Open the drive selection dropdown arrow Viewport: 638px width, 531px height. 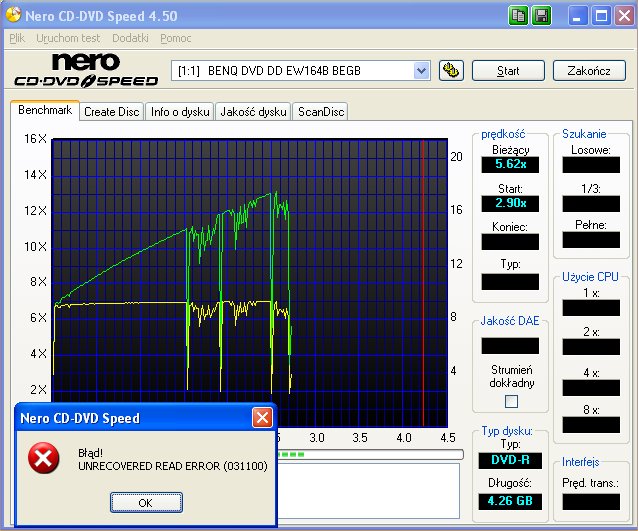pos(422,71)
